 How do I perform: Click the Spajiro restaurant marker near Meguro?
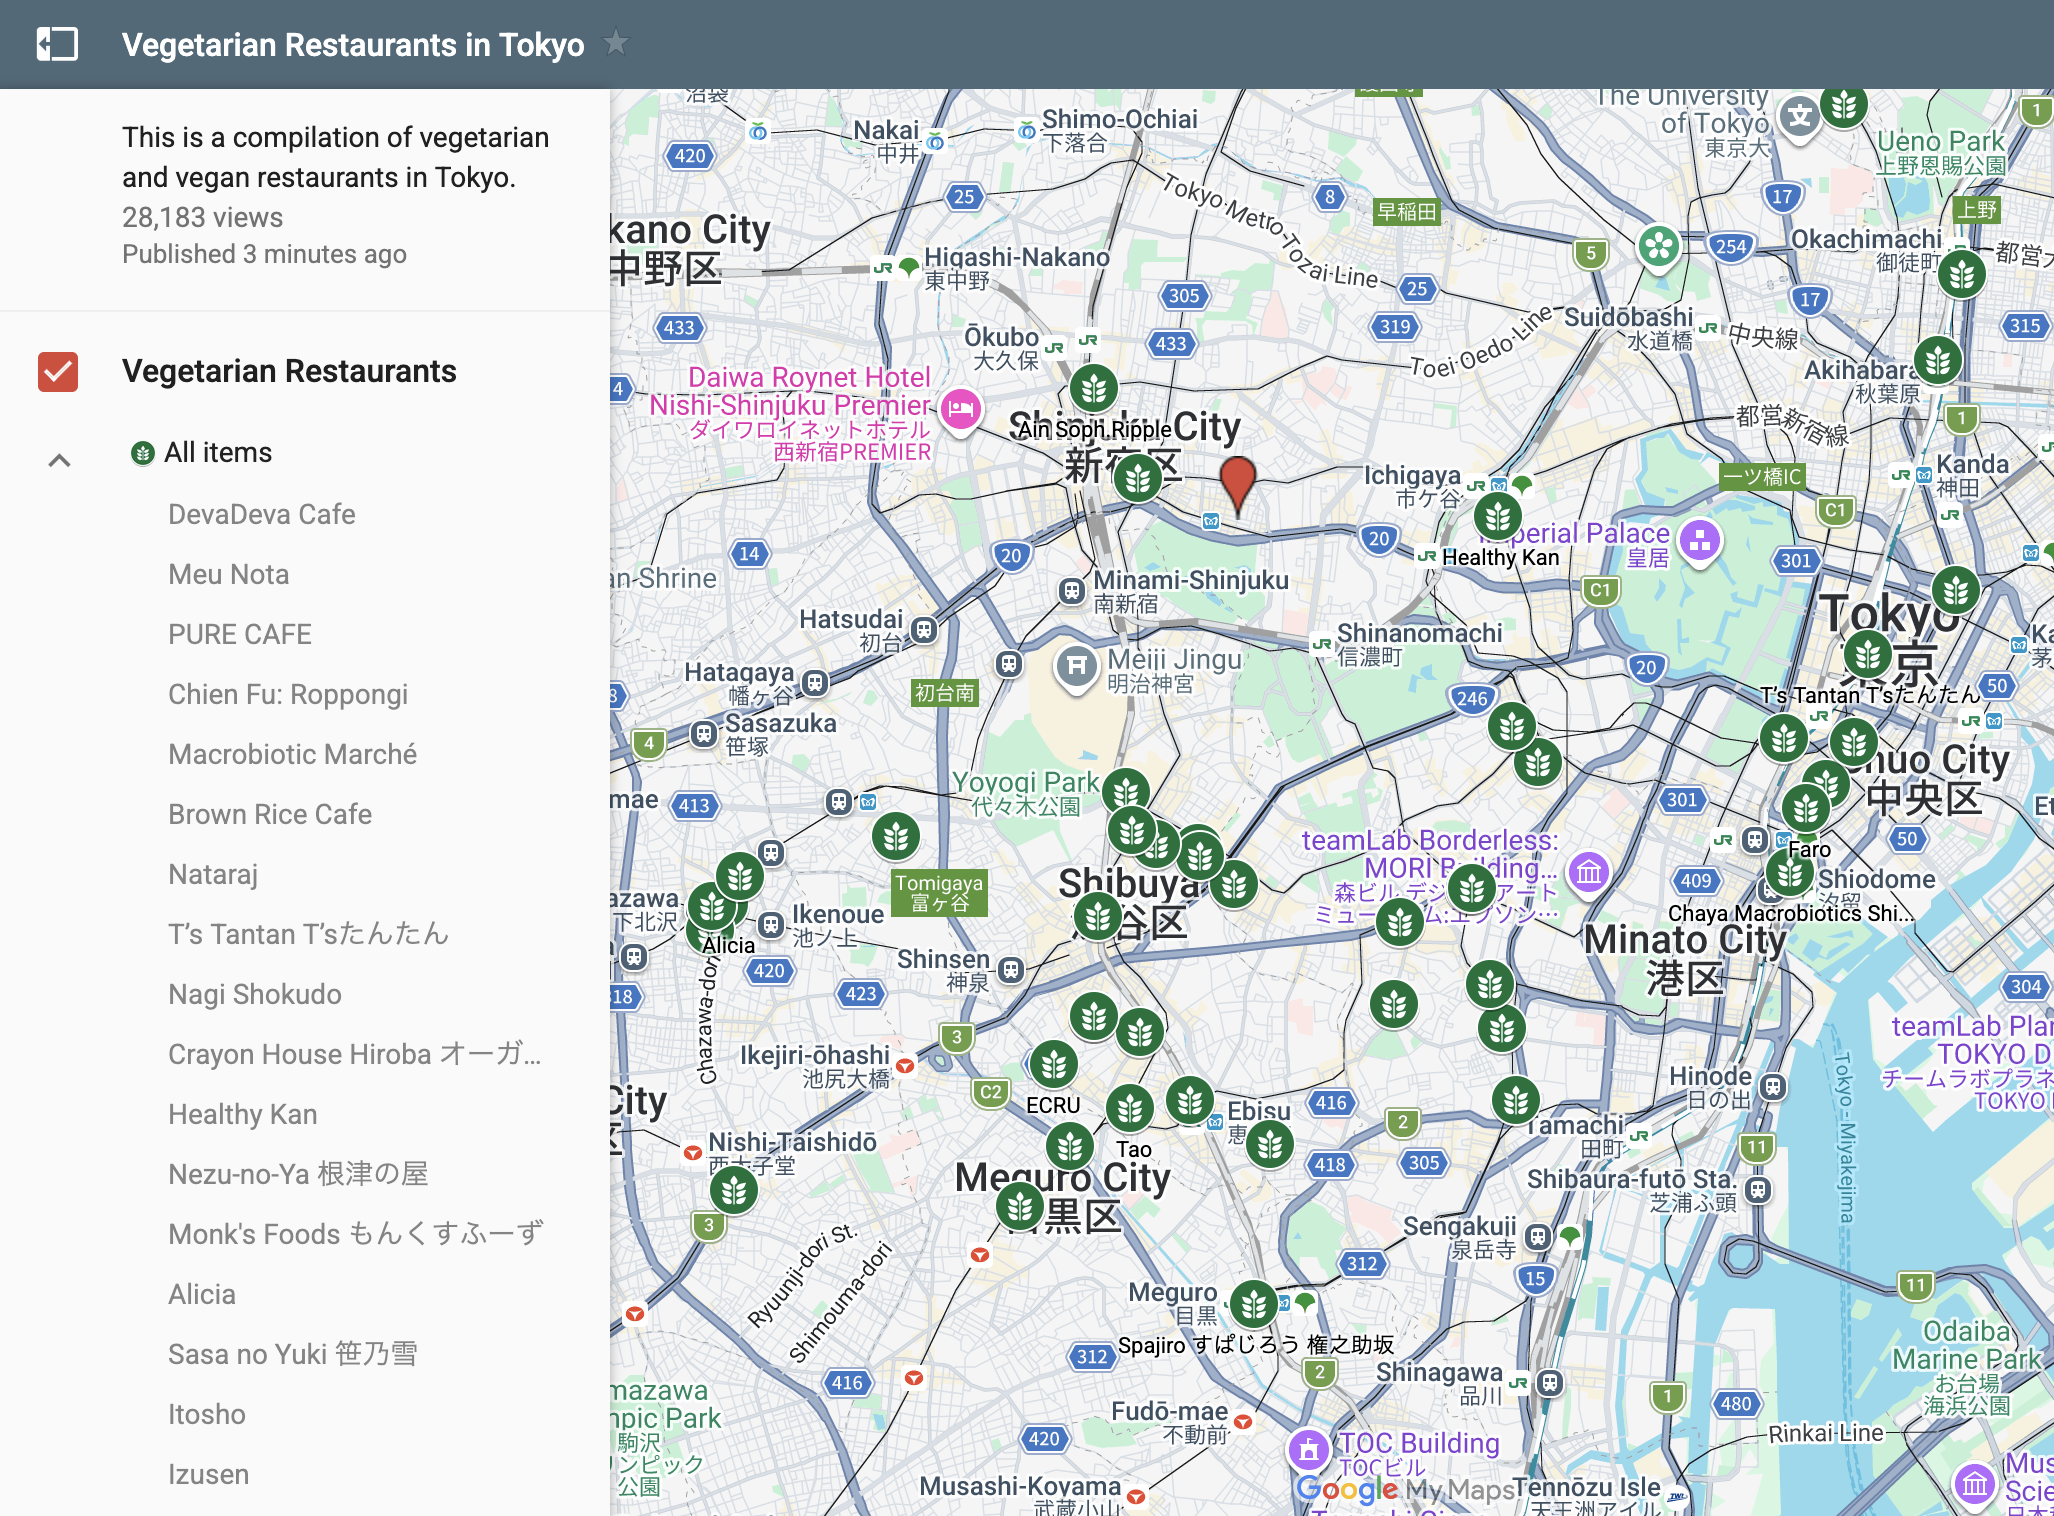(1253, 1304)
